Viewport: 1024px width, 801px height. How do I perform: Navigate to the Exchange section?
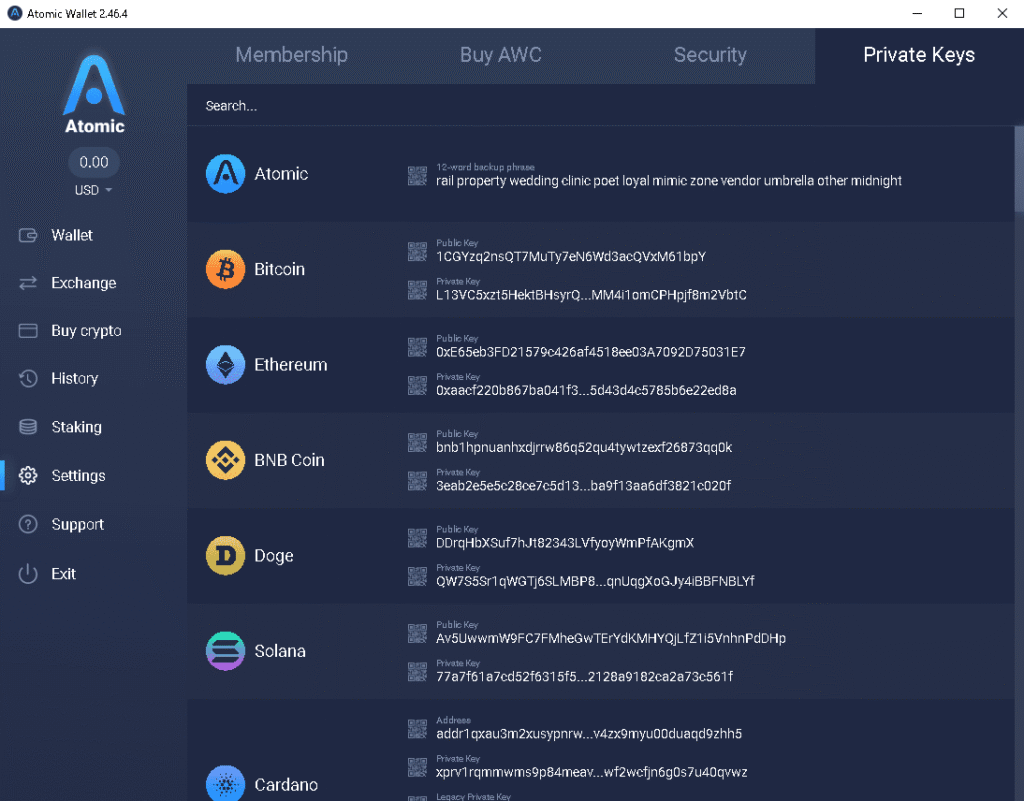point(83,283)
